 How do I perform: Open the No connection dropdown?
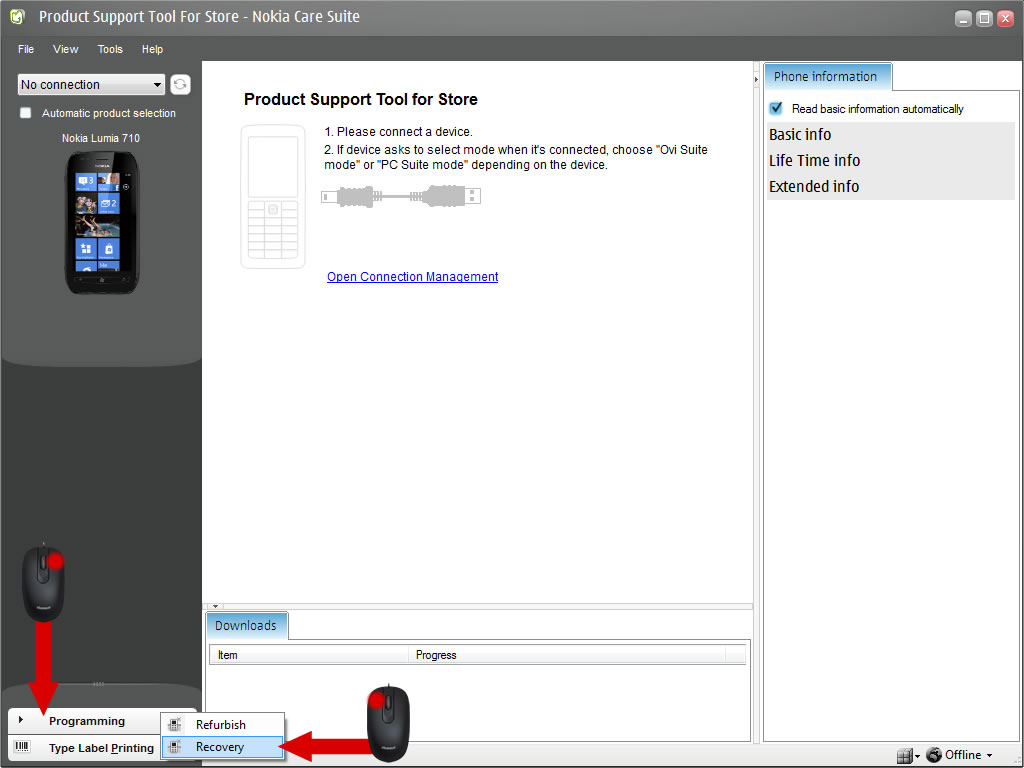pyautogui.click(x=91, y=84)
